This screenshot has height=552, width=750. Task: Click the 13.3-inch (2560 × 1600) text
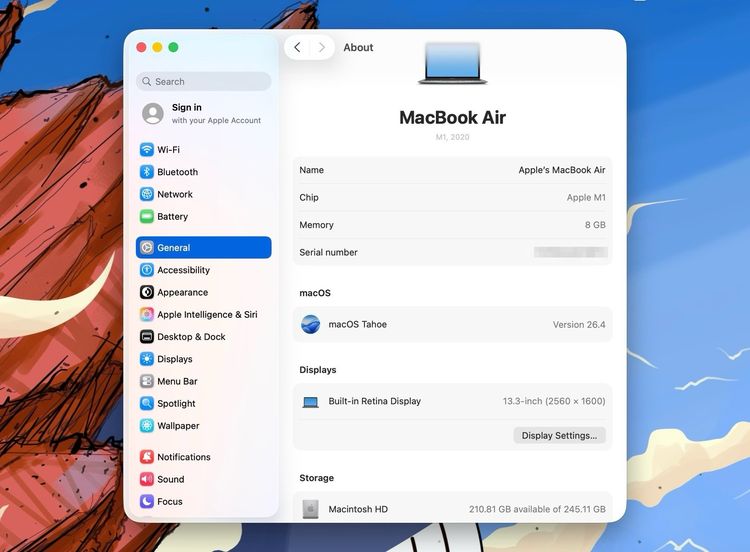[554, 401]
